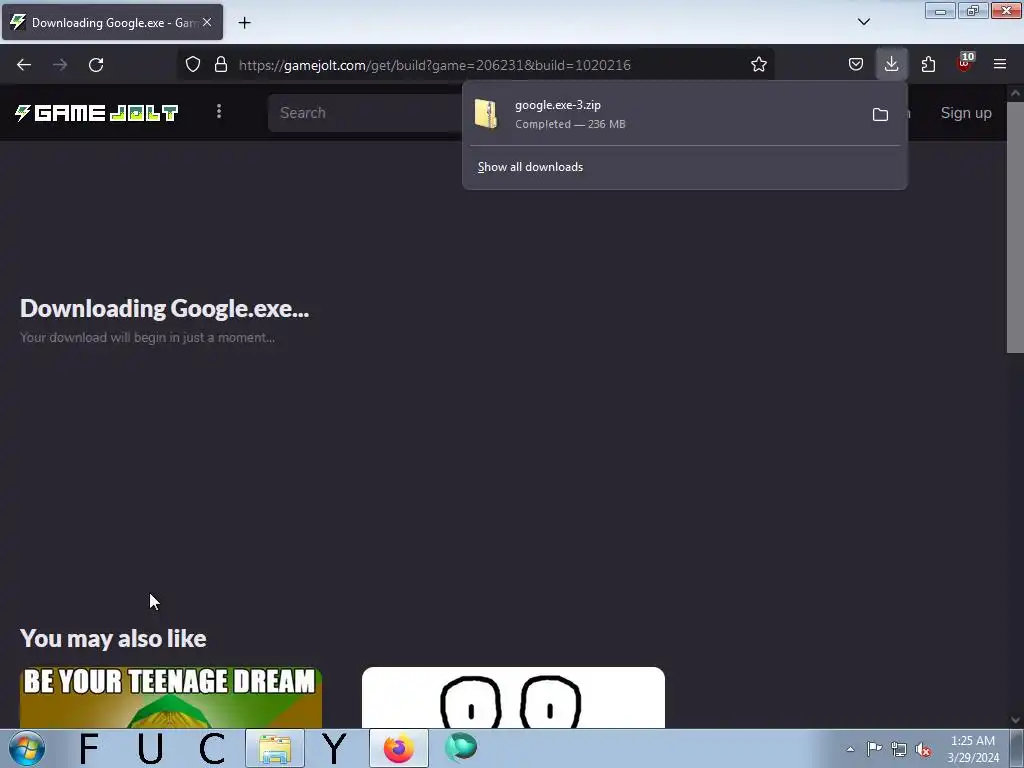Select the Downloading Google.exe browser tab
1024x768 pixels.
coord(112,22)
